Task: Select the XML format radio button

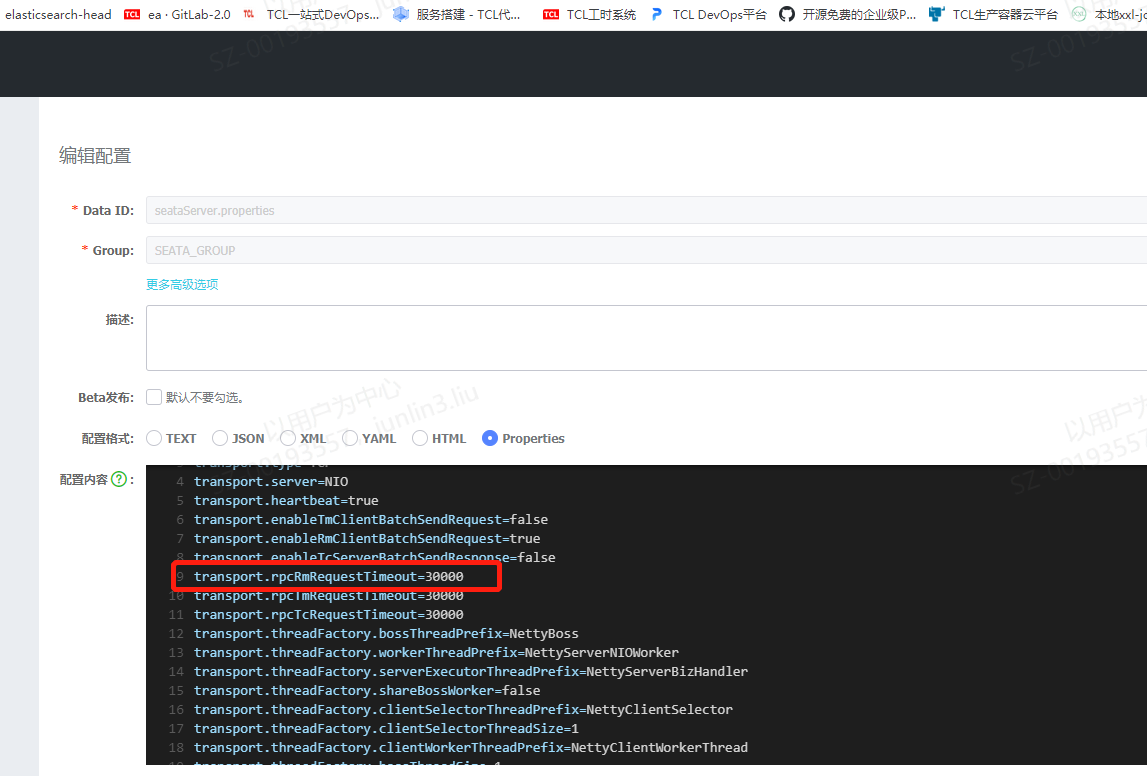Action: (287, 438)
